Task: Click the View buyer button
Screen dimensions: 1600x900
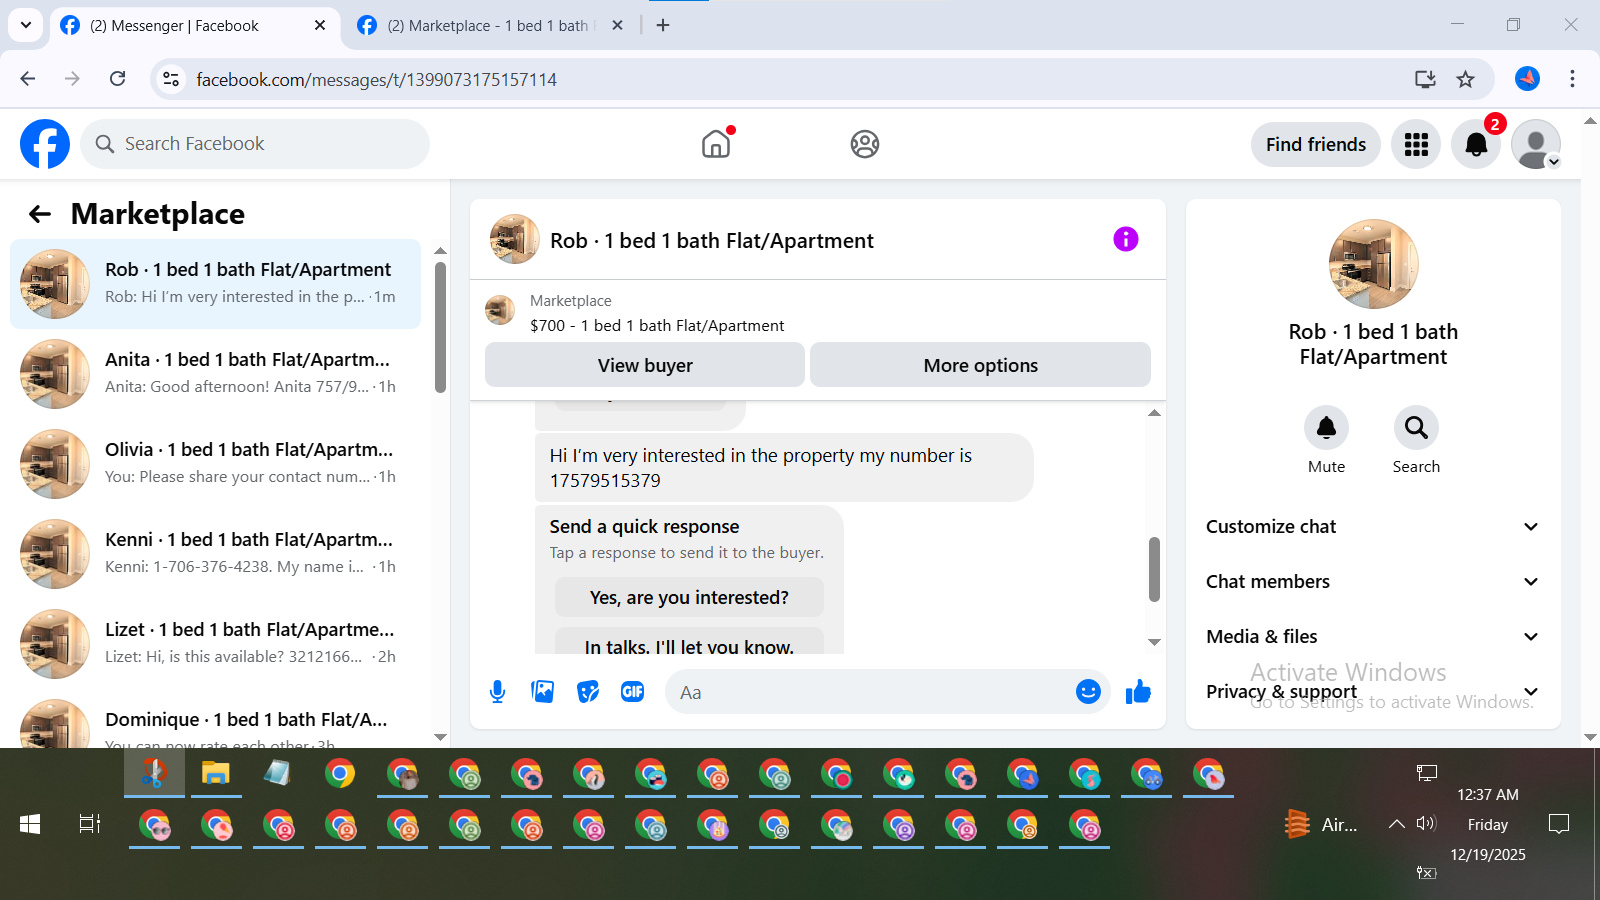Action: (x=645, y=365)
